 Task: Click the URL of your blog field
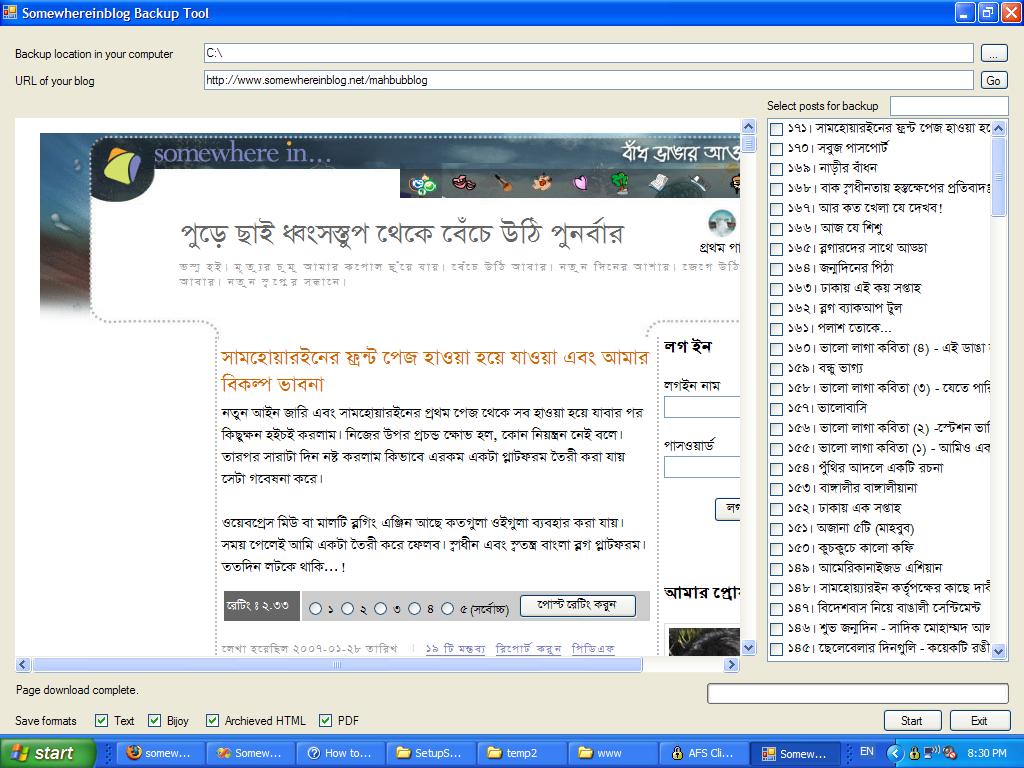point(588,80)
